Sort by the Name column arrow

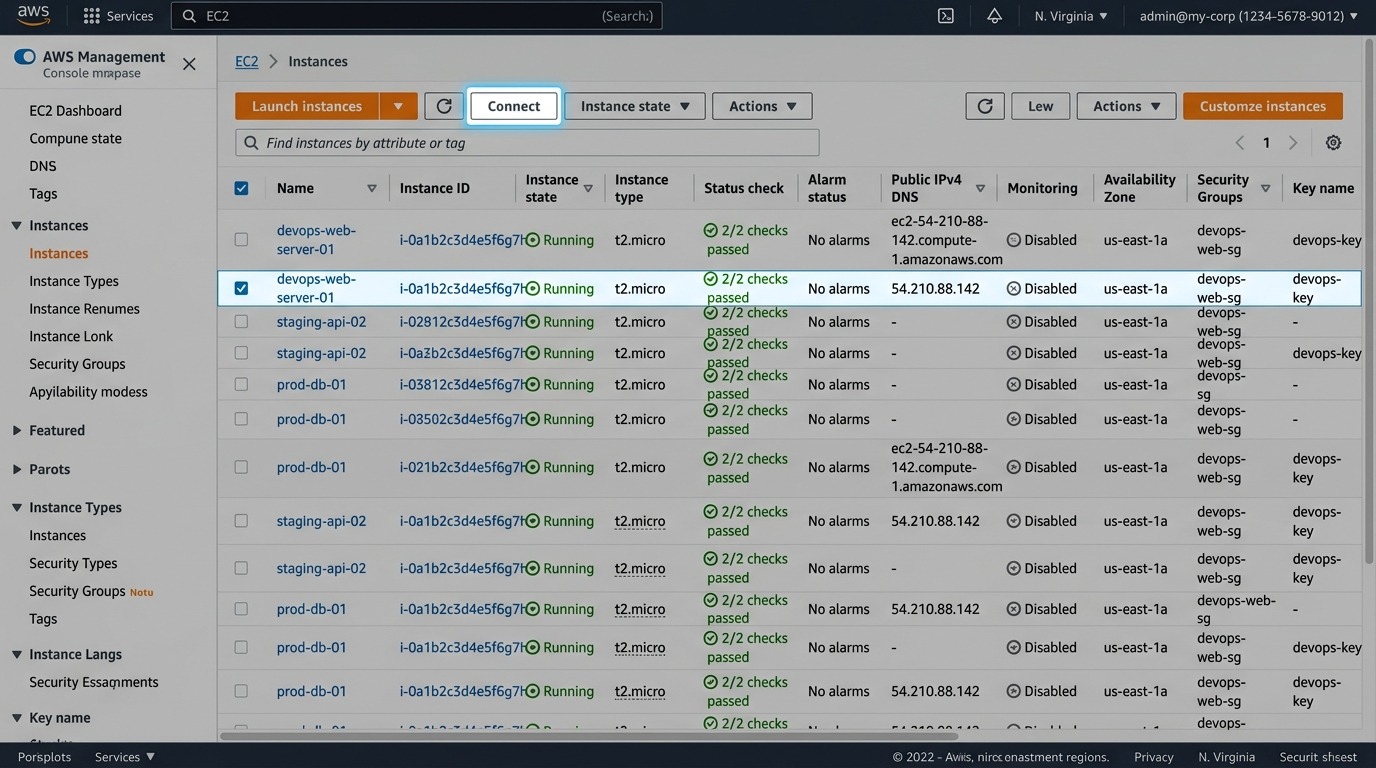[372, 188]
